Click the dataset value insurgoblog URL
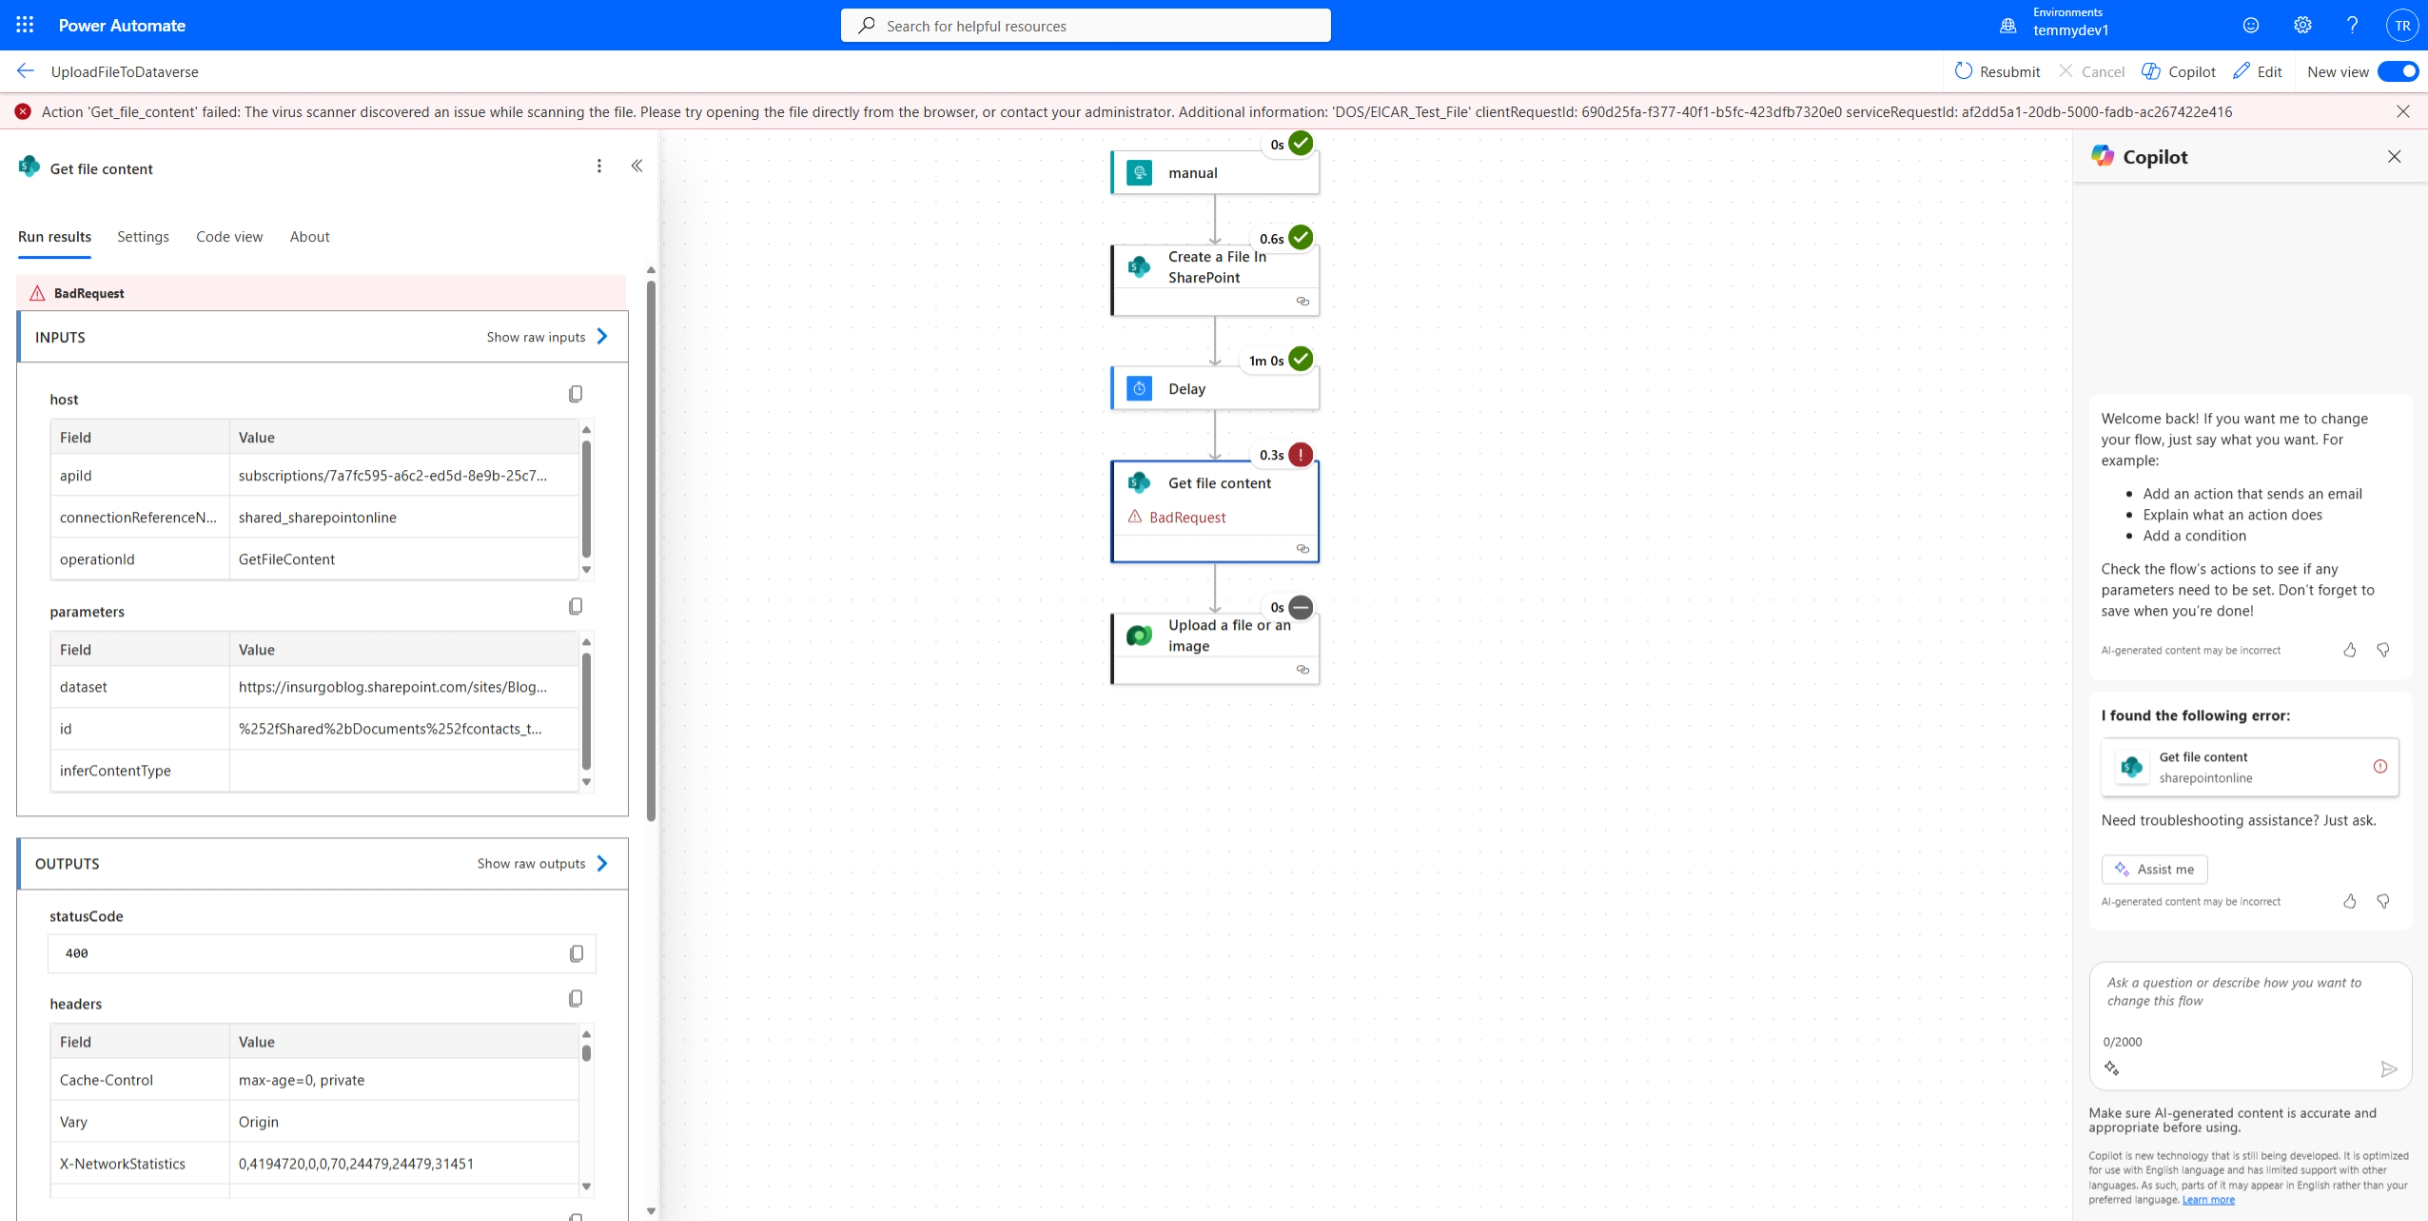 point(392,687)
